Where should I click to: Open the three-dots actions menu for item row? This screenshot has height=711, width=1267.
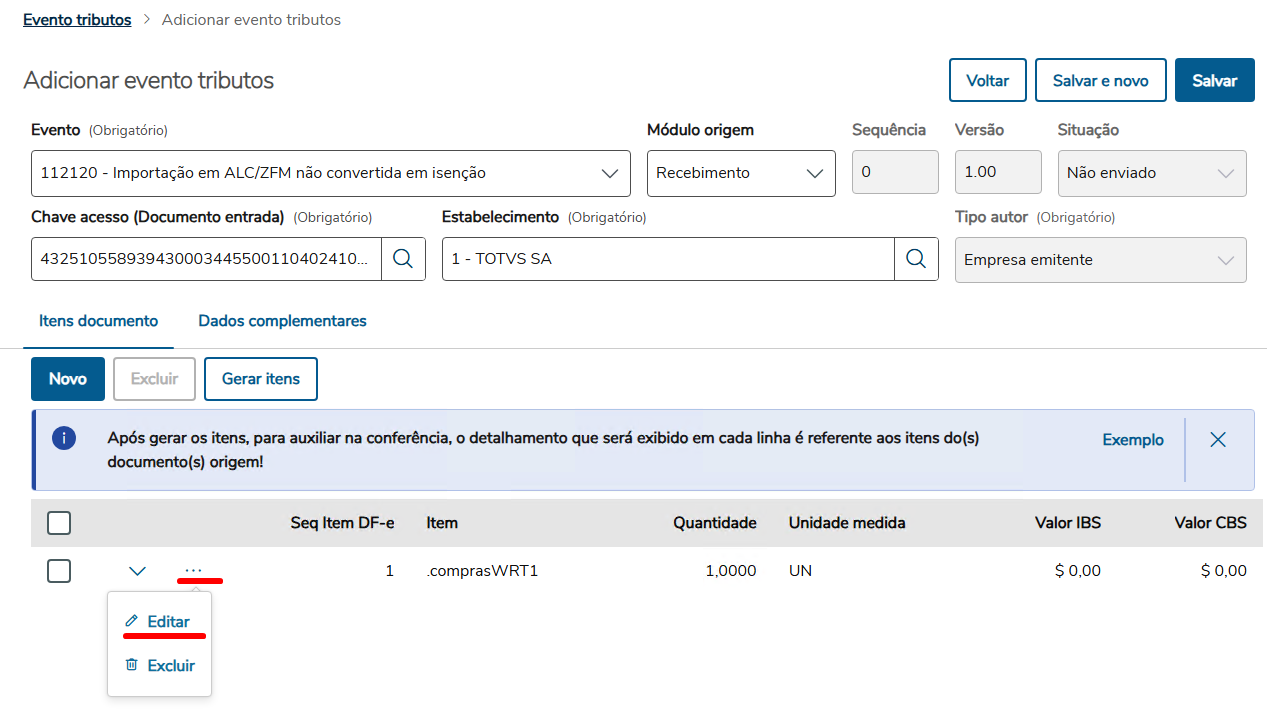[193, 571]
